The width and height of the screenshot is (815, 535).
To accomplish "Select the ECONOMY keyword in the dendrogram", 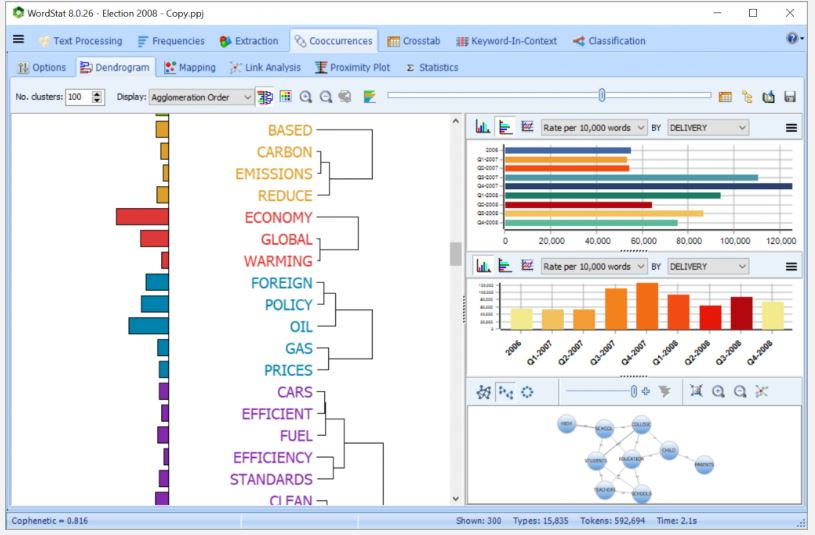I will click(x=278, y=217).
